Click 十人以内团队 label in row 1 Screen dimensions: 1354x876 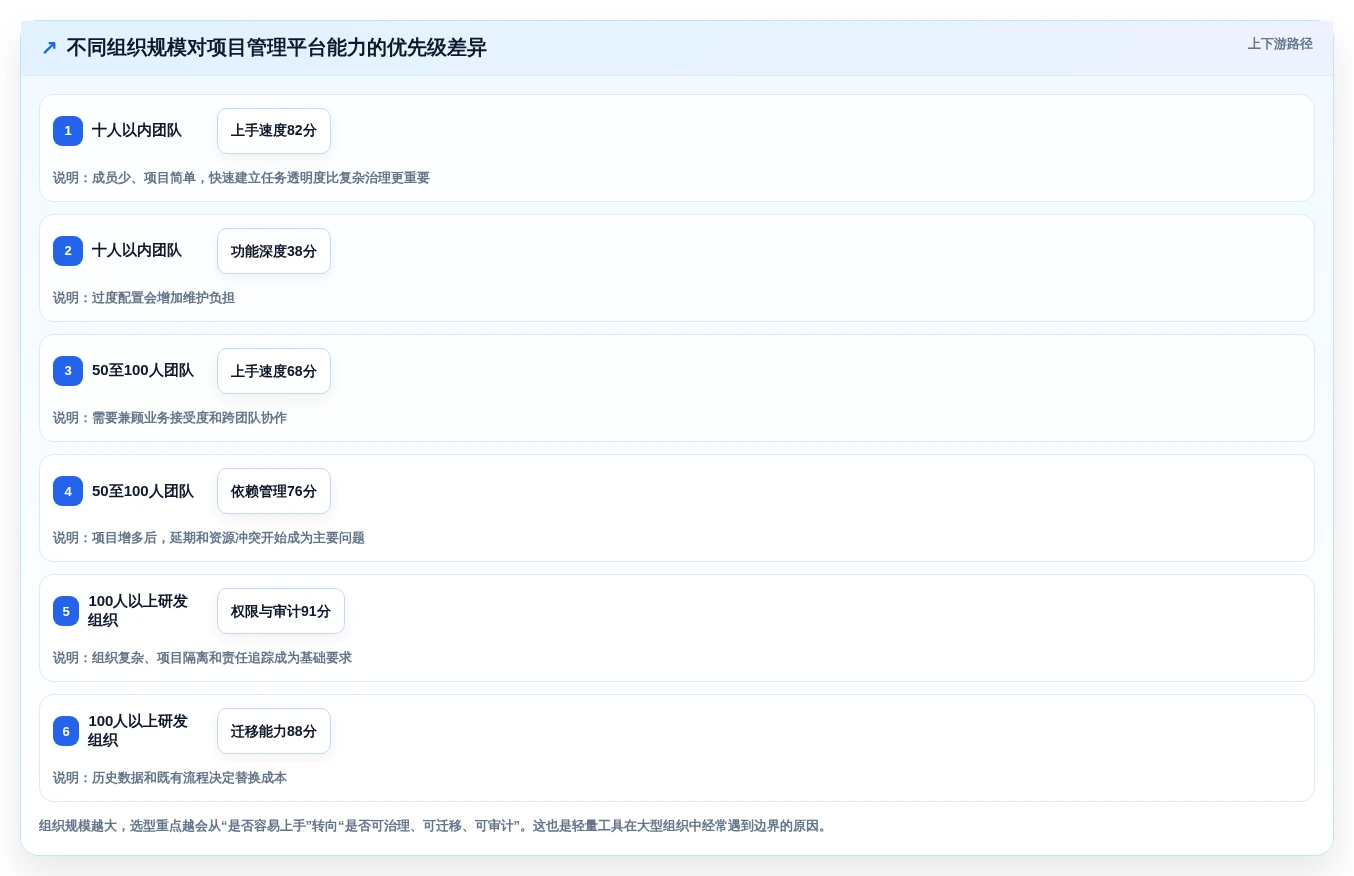(137, 130)
